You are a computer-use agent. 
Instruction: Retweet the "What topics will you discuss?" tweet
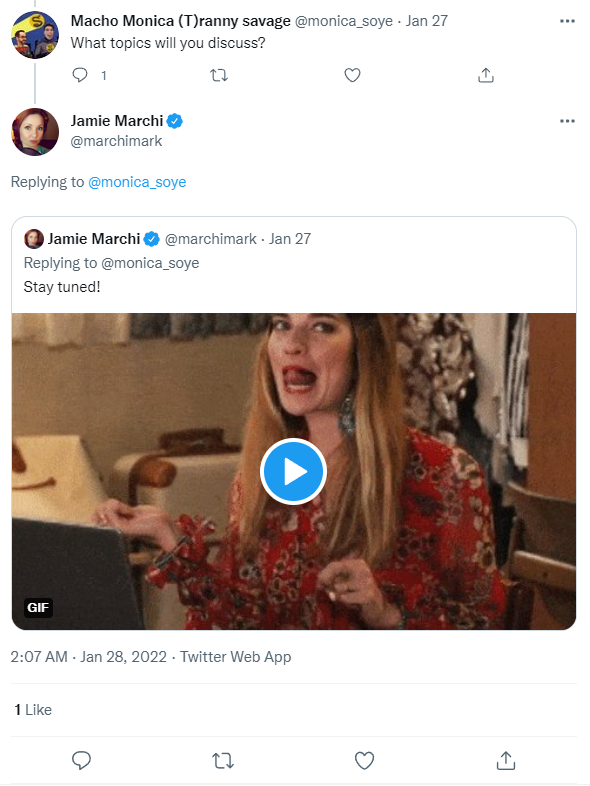coord(219,75)
